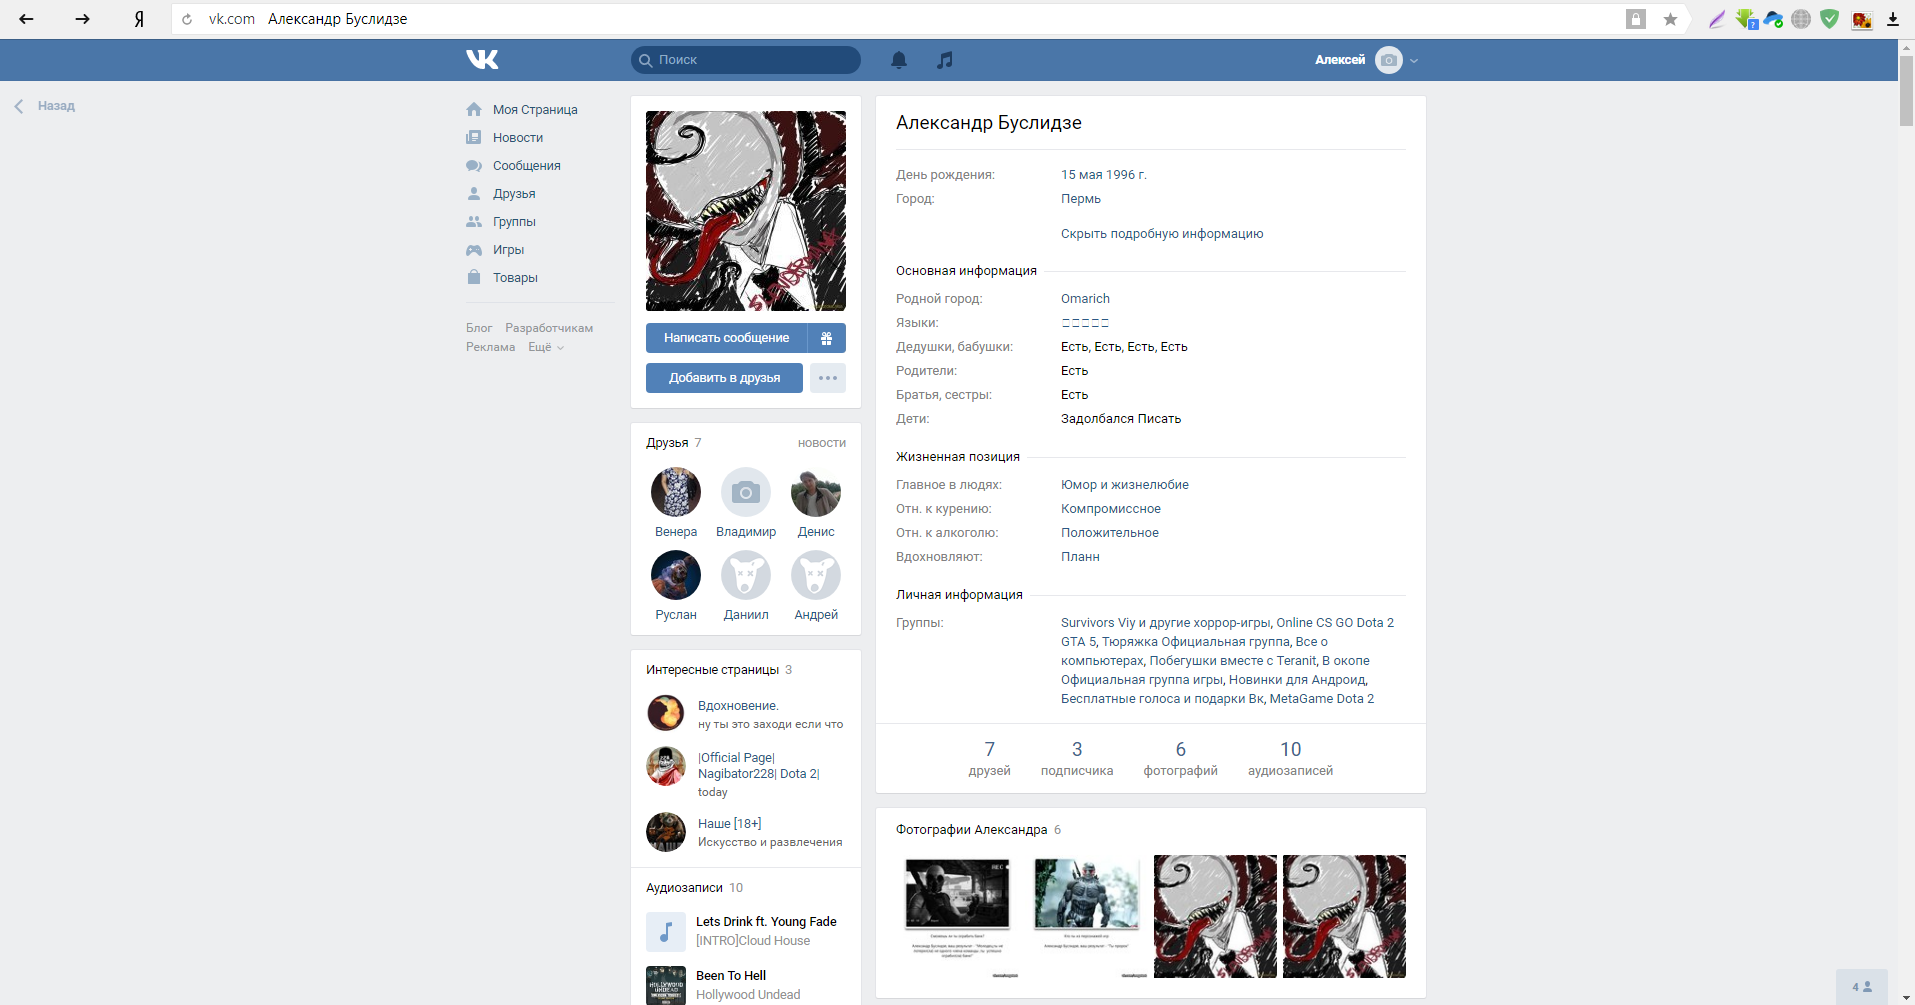Bookmark page with the star icon
This screenshot has height=1005, width=1915.
1670,19
